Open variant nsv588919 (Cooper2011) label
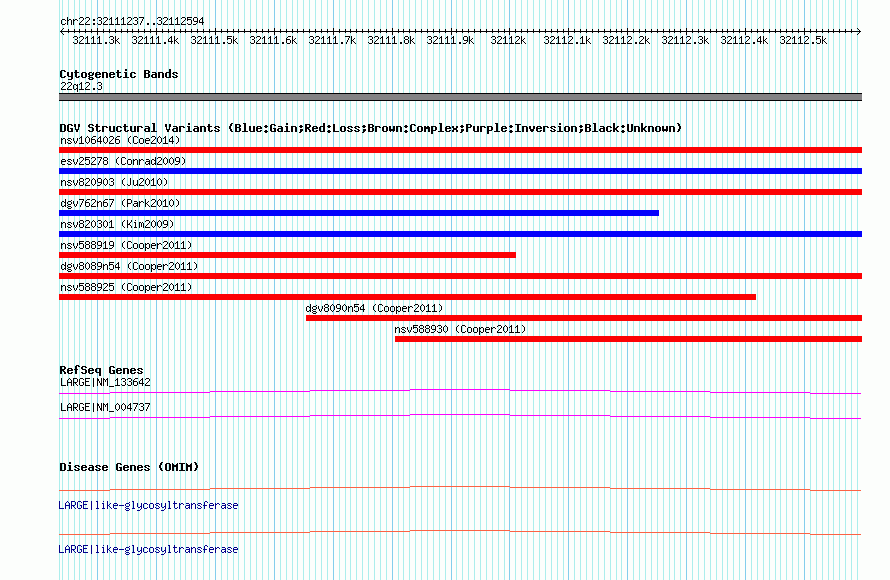The height and width of the screenshot is (580, 890). click(126, 245)
